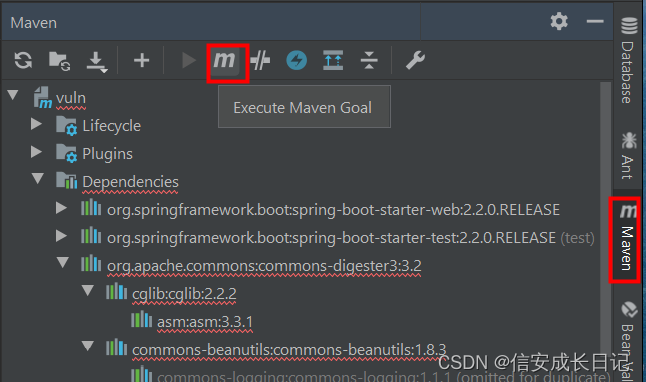
Task: Expand all nodes in Maven tree
Action: coord(333,60)
